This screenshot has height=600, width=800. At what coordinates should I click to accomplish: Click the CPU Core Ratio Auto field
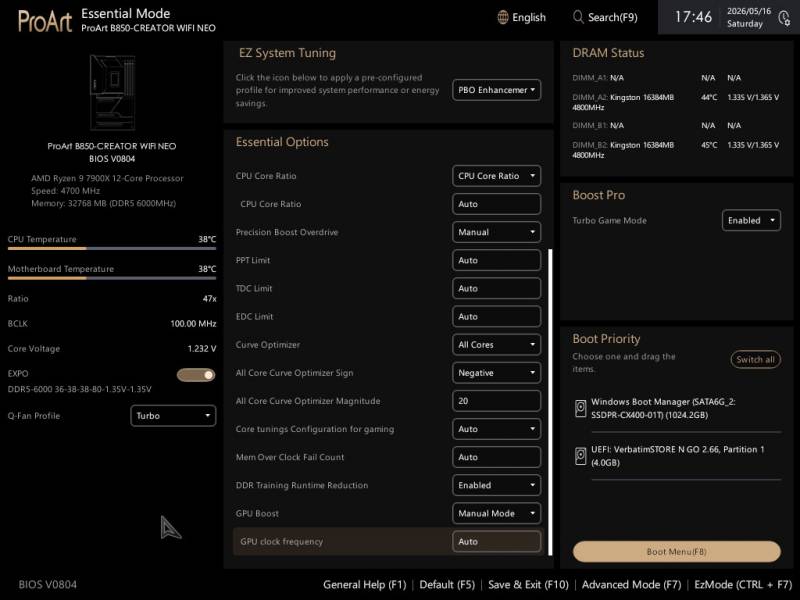click(496, 204)
